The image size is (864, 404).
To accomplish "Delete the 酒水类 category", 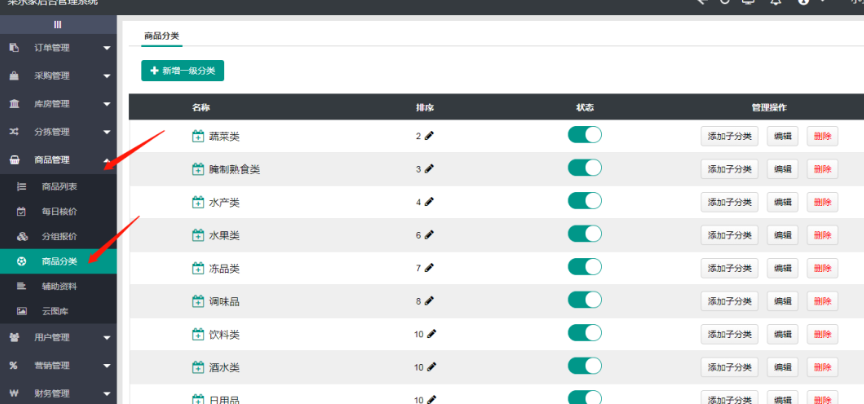I will pyautogui.click(x=822, y=367).
